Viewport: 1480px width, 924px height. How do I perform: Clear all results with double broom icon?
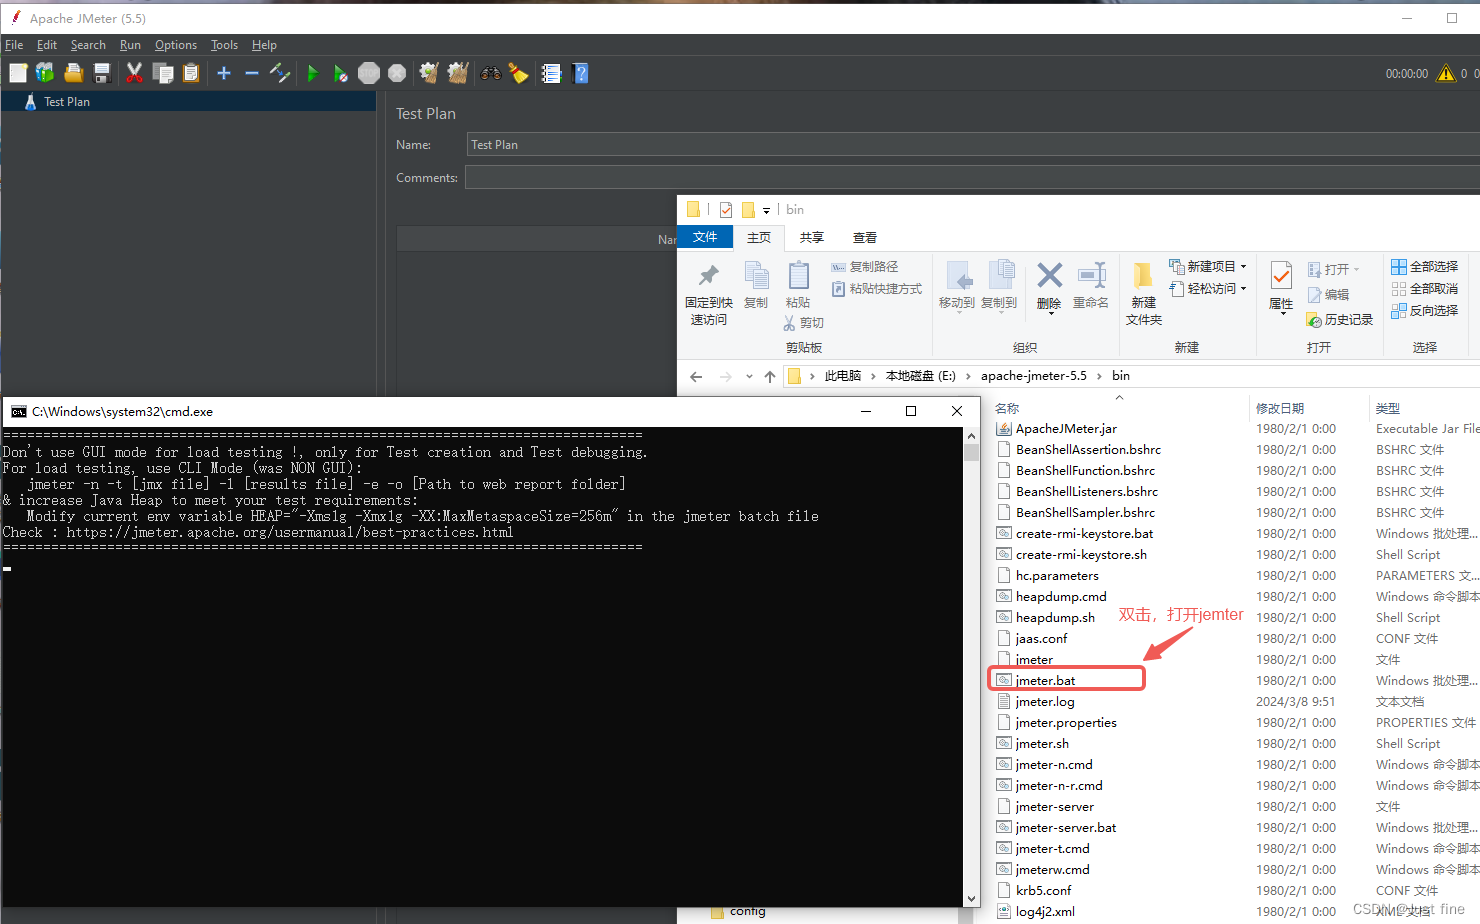coord(458,73)
